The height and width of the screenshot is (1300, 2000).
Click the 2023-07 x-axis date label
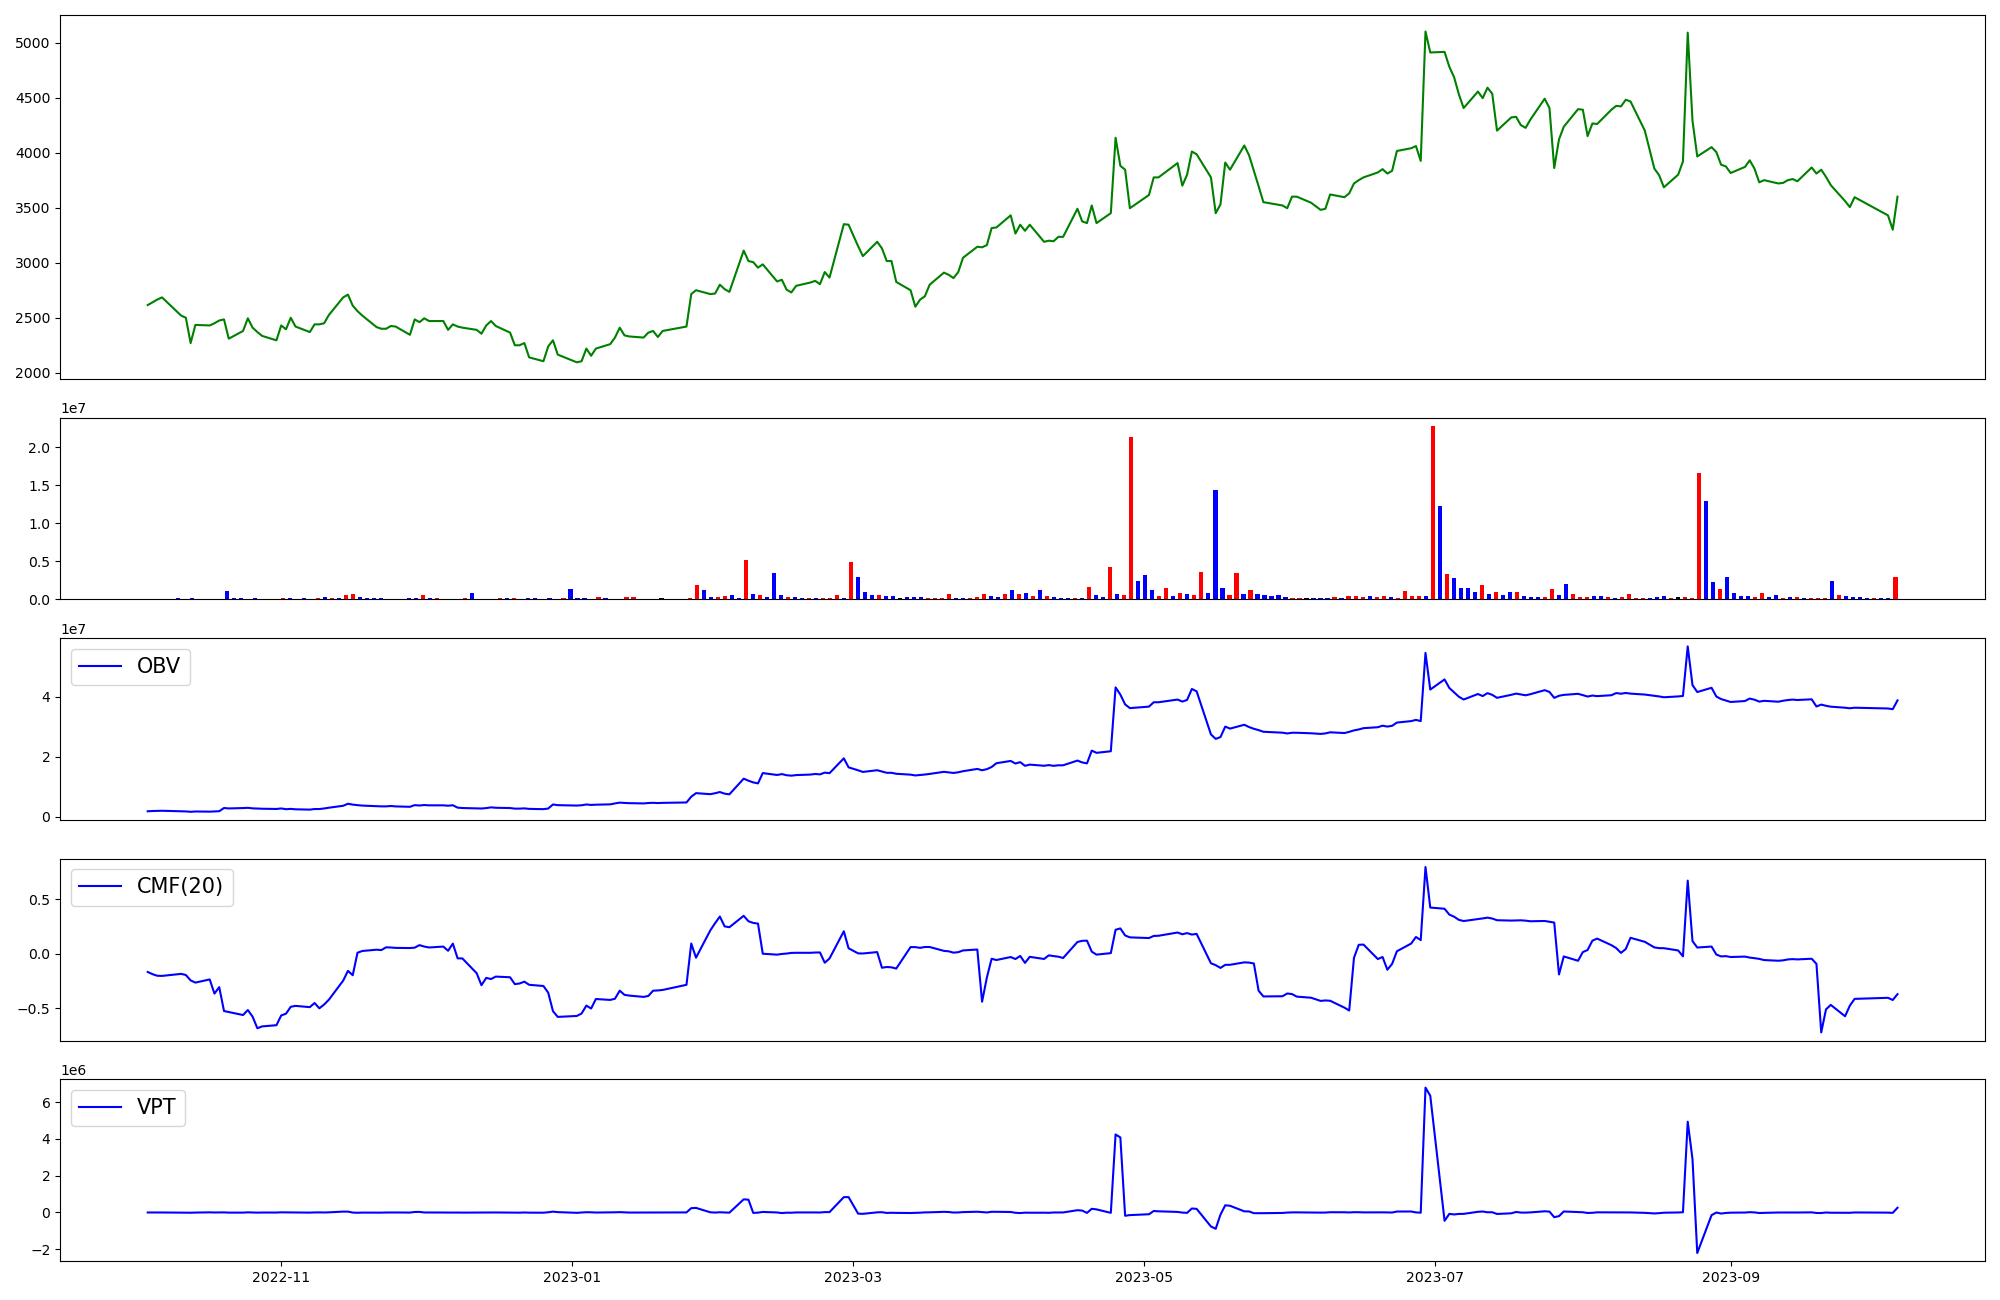pos(1435,1277)
